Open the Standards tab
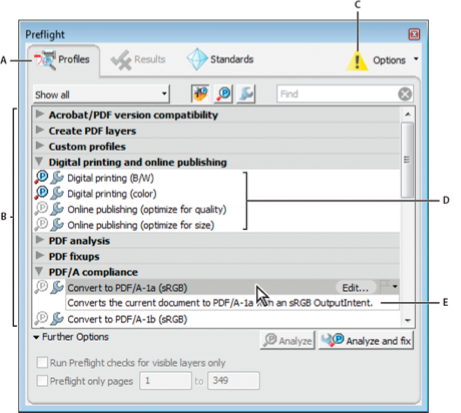Image resolution: width=461 pixels, height=413 pixels. click(220, 60)
